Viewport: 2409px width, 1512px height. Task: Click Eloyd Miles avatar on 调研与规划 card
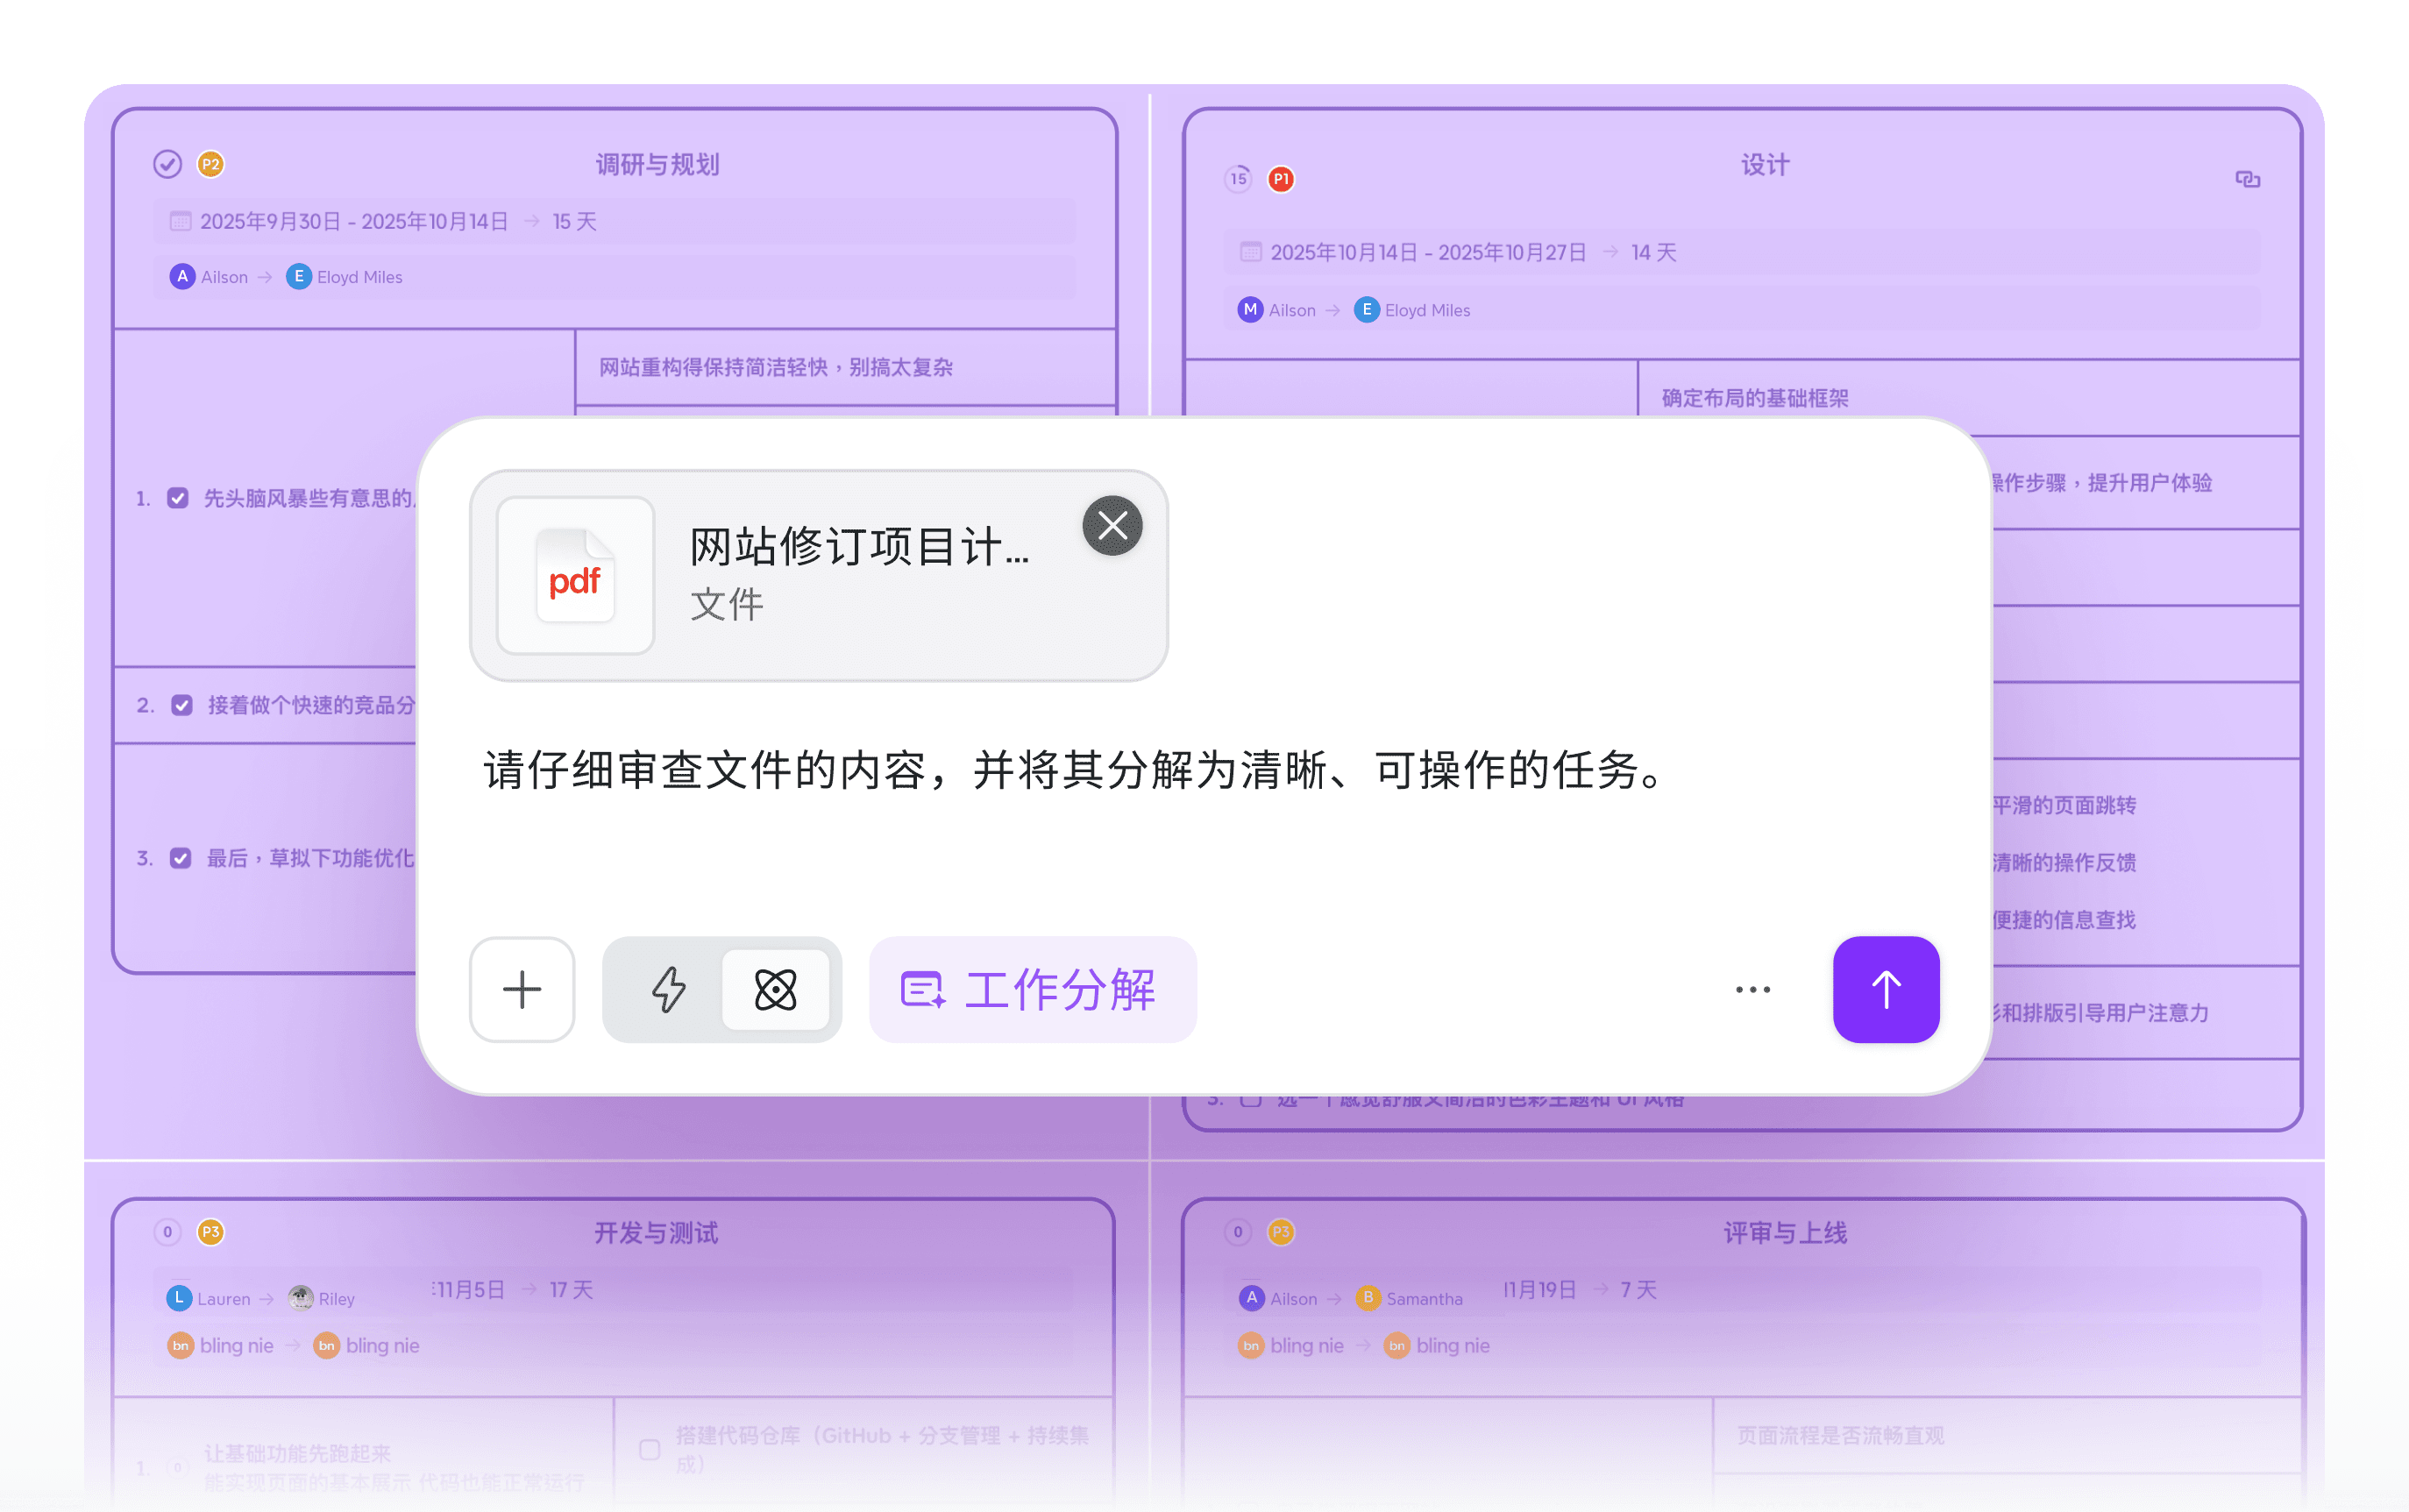[x=298, y=276]
